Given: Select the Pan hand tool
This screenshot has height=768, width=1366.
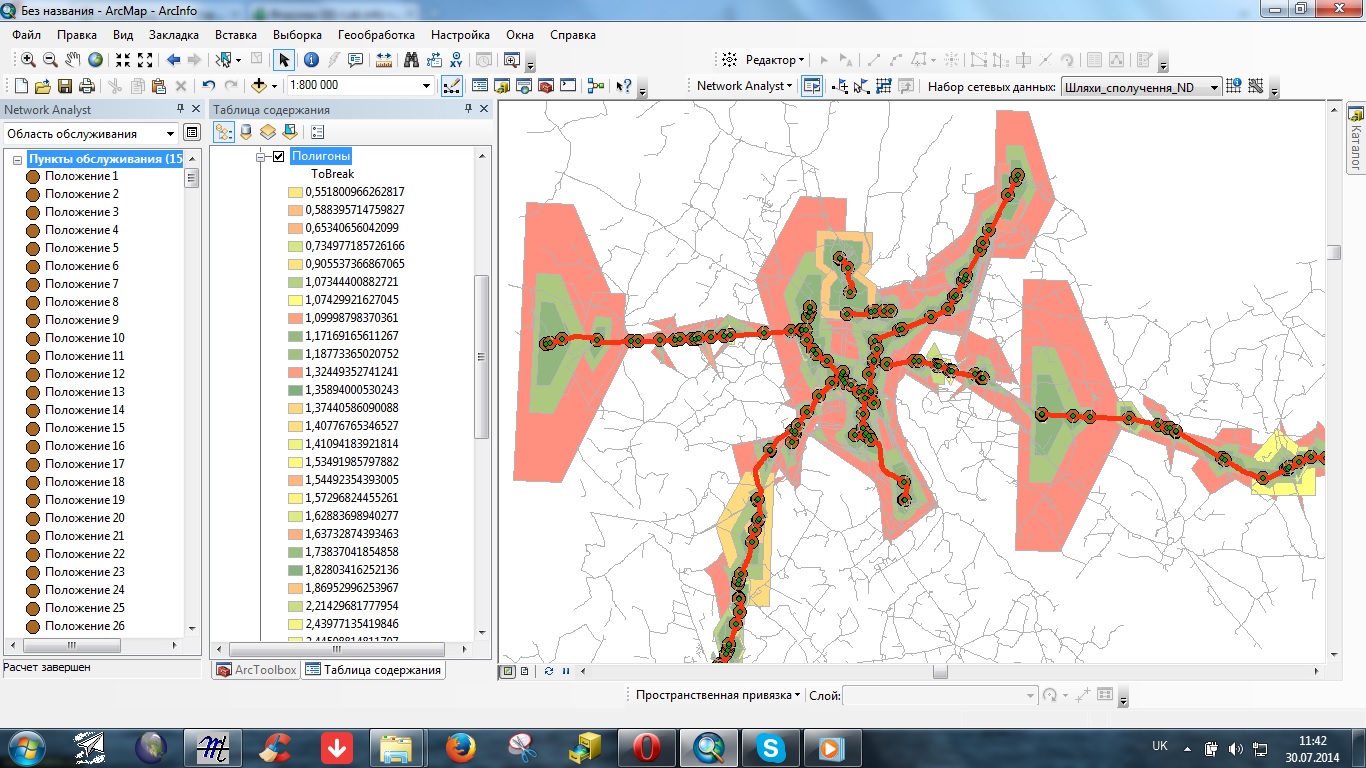Looking at the screenshot, I should click(72, 60).
